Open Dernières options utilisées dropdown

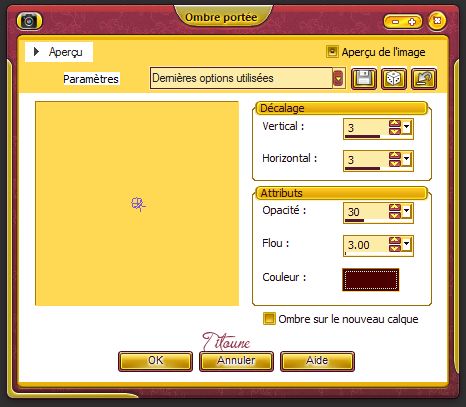click(x=338, y=79)
